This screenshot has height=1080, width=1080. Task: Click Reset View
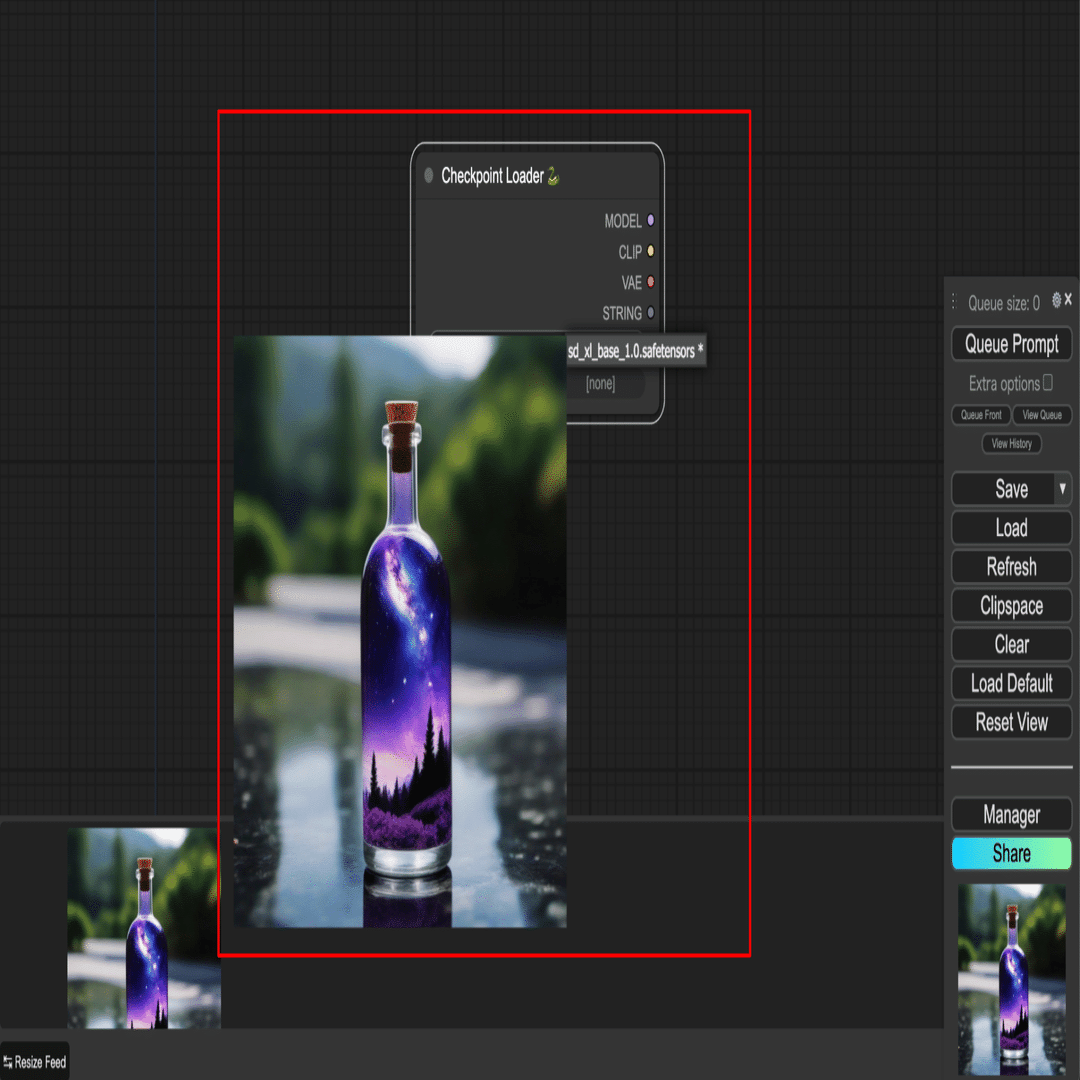1011,723
